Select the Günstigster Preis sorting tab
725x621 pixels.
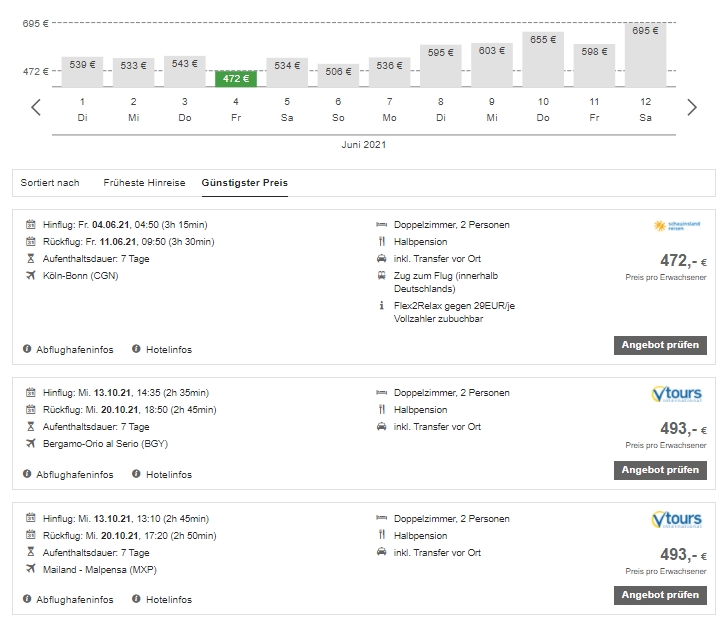[x=244, y=183]
